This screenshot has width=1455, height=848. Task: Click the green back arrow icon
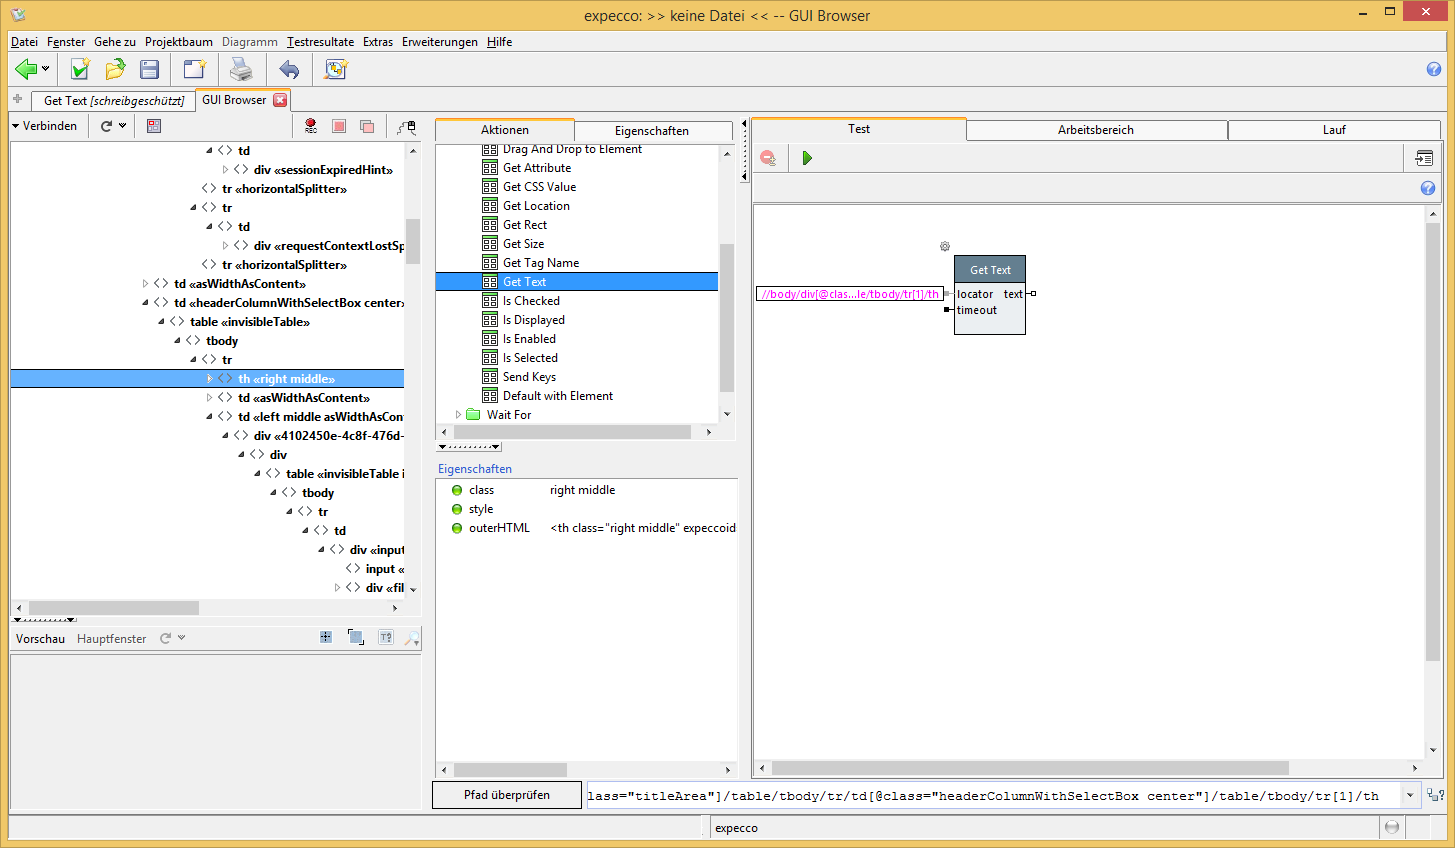tap(26, 69)
